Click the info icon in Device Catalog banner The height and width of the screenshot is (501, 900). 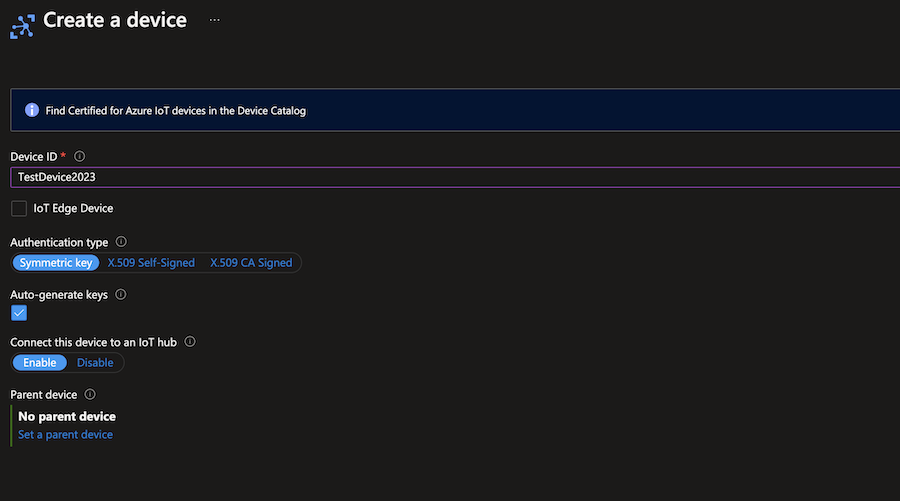pyautogui.click(x=32, y=110)
